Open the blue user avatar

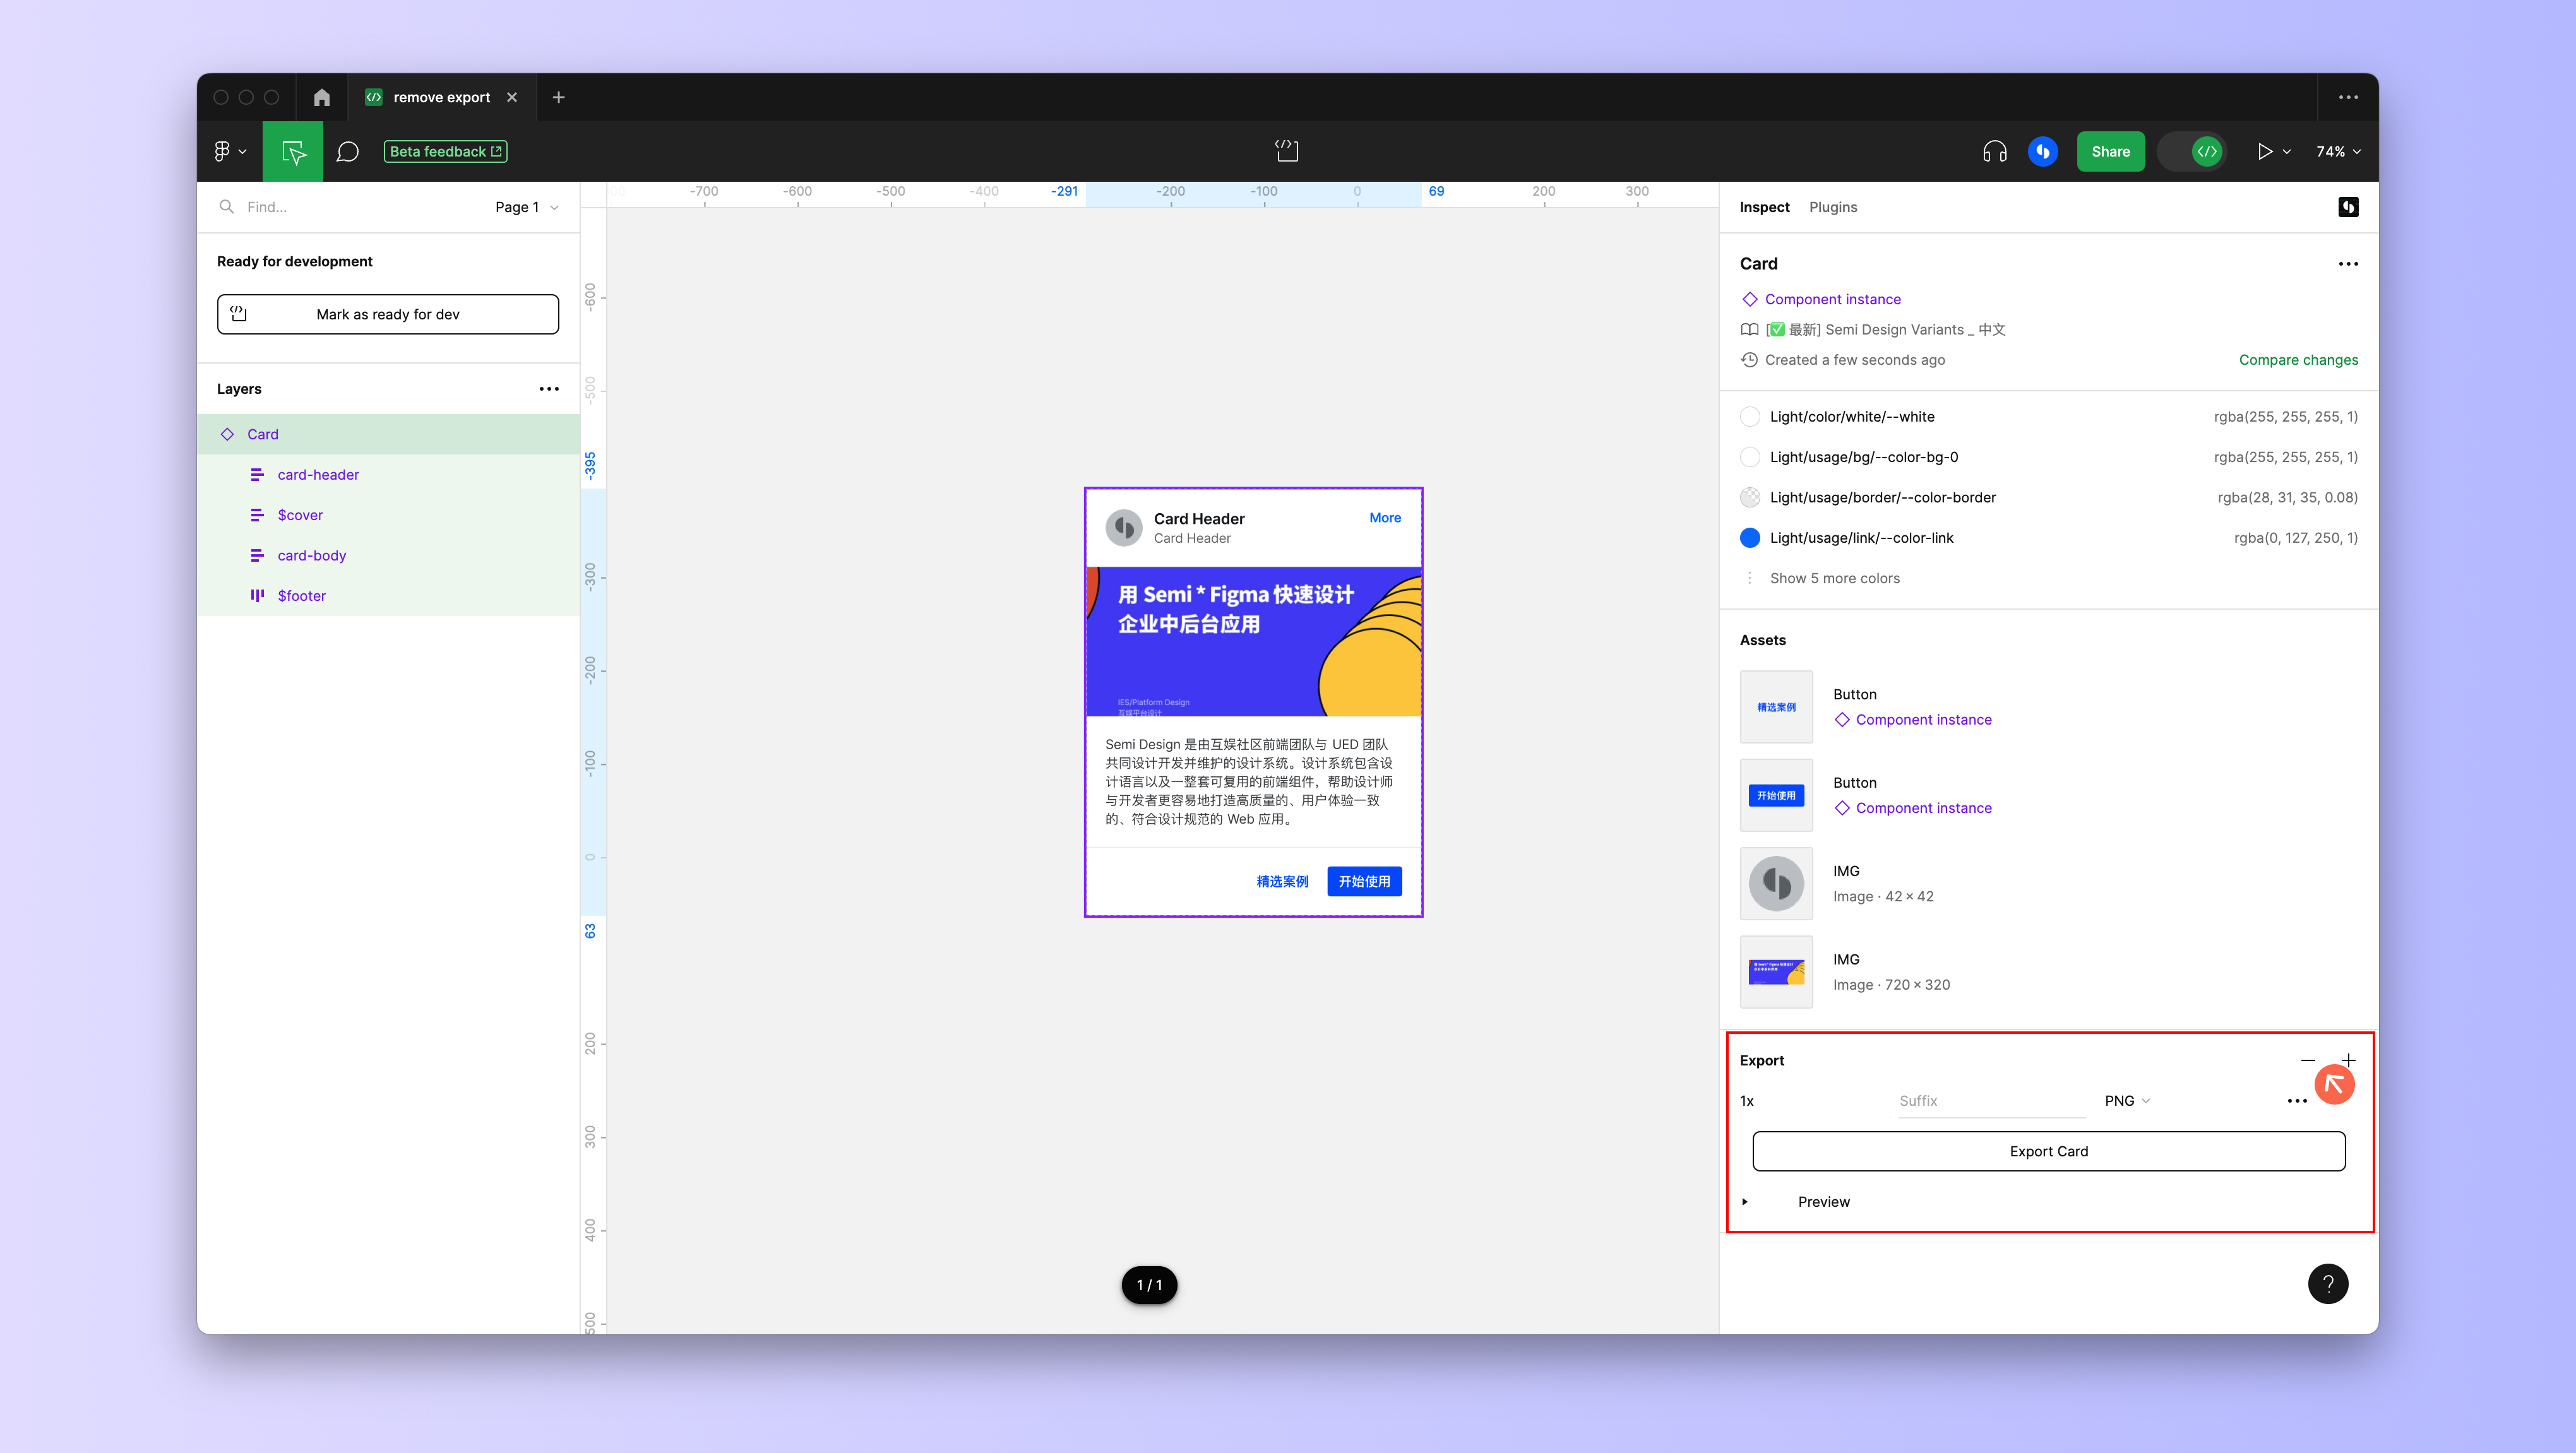click(2042, 151)
